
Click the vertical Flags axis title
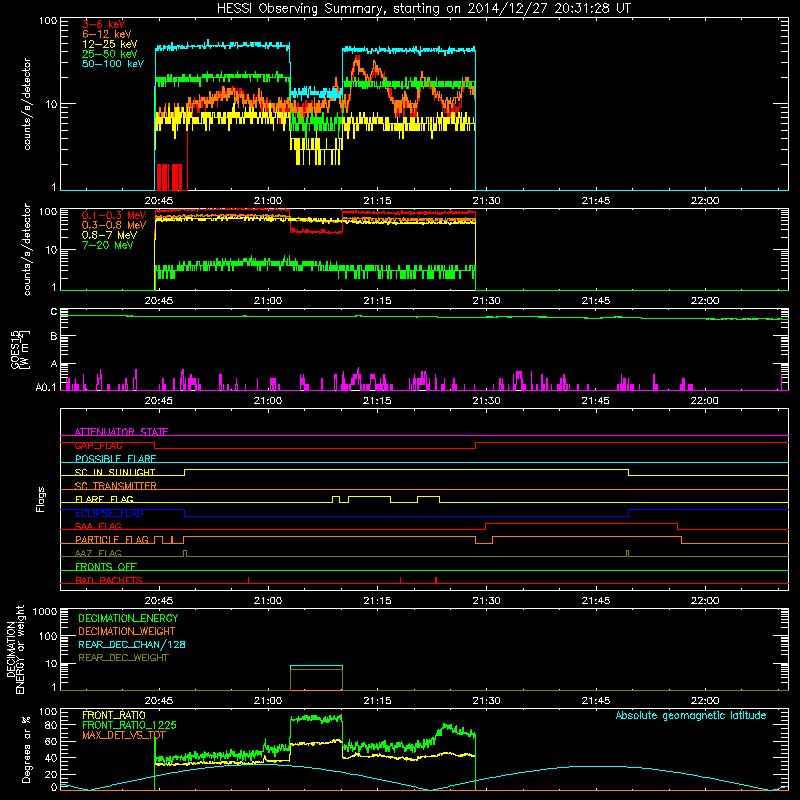point(41,499)
